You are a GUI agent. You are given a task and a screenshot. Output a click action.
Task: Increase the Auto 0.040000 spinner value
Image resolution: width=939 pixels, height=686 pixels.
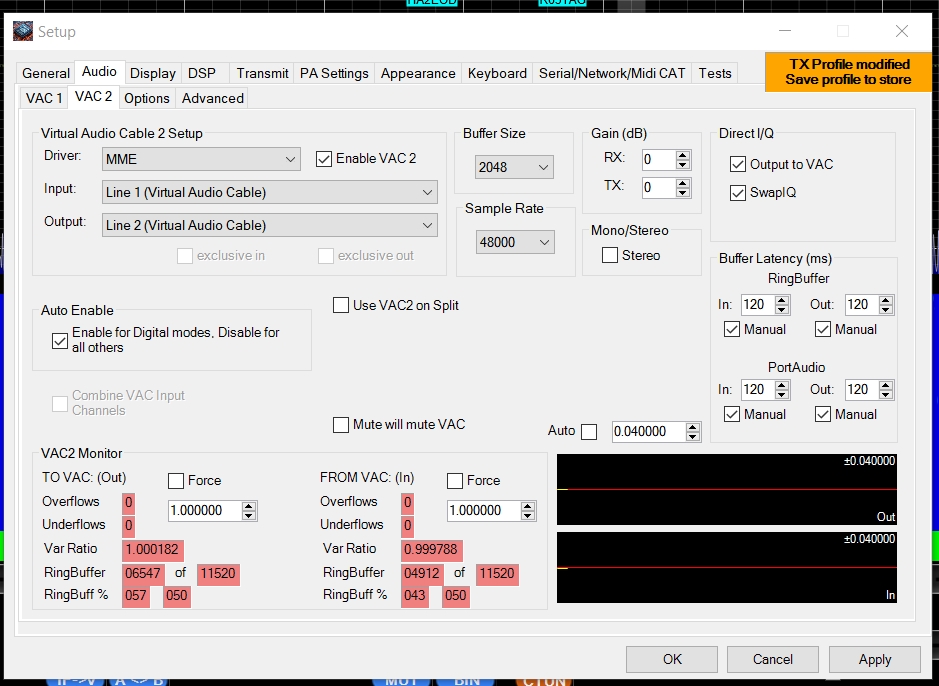[693, 427]
